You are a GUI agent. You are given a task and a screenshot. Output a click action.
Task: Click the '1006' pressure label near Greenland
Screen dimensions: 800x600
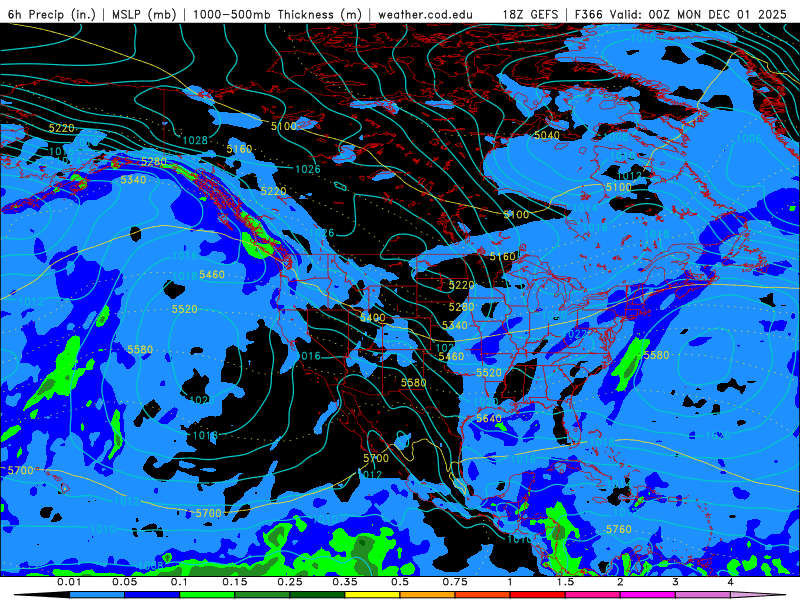(x=749, y=138)
